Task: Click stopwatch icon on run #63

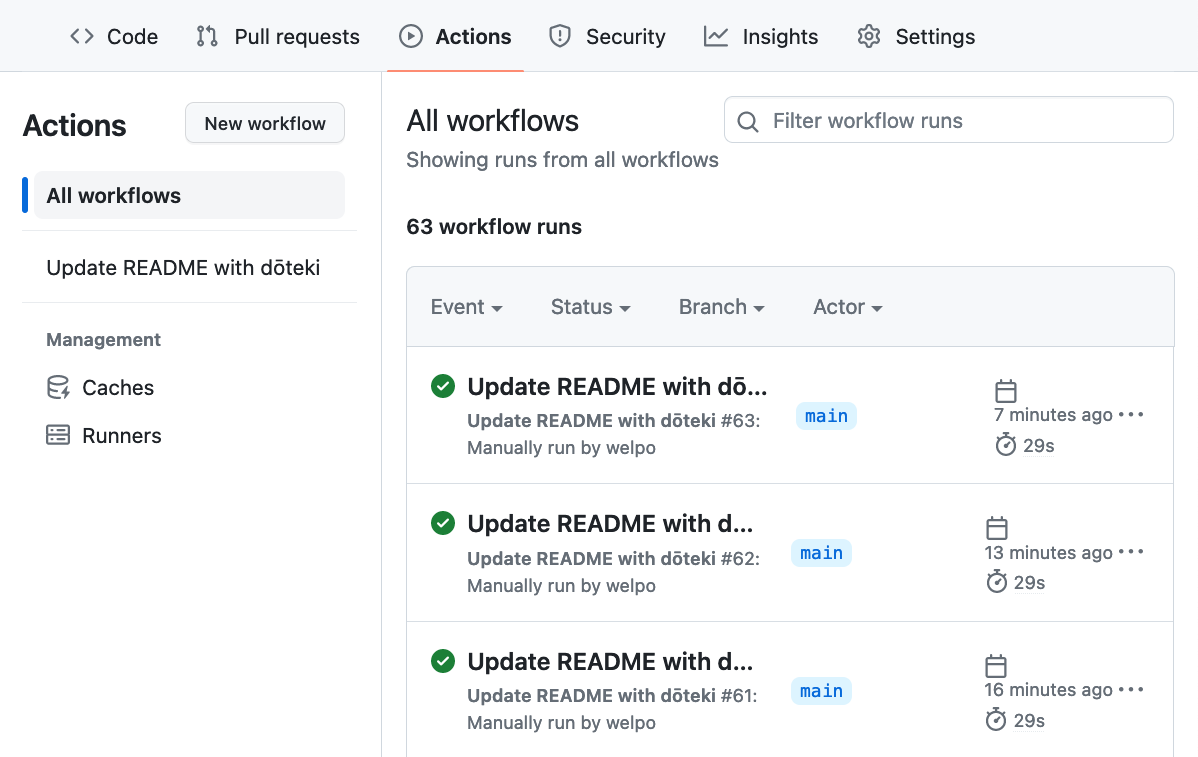Action: (1005, 445)
